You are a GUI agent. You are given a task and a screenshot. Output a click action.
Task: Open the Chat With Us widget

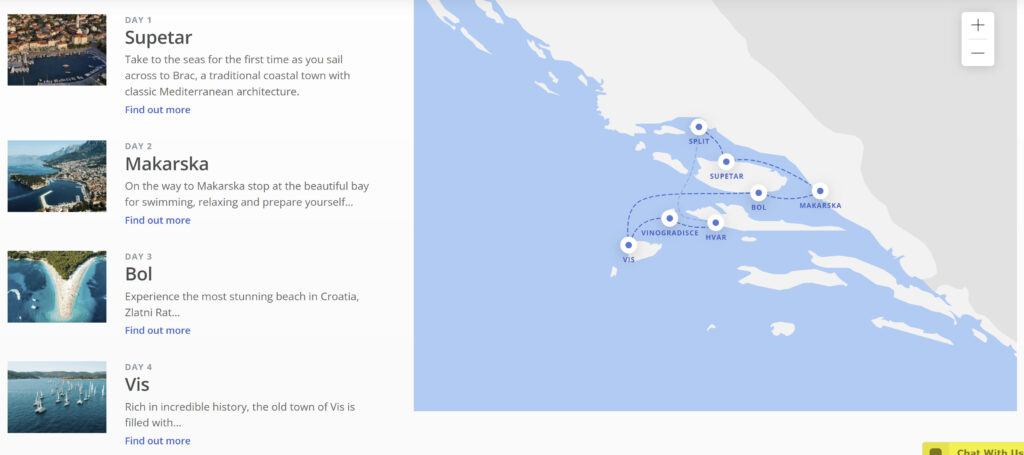(973, 449)
